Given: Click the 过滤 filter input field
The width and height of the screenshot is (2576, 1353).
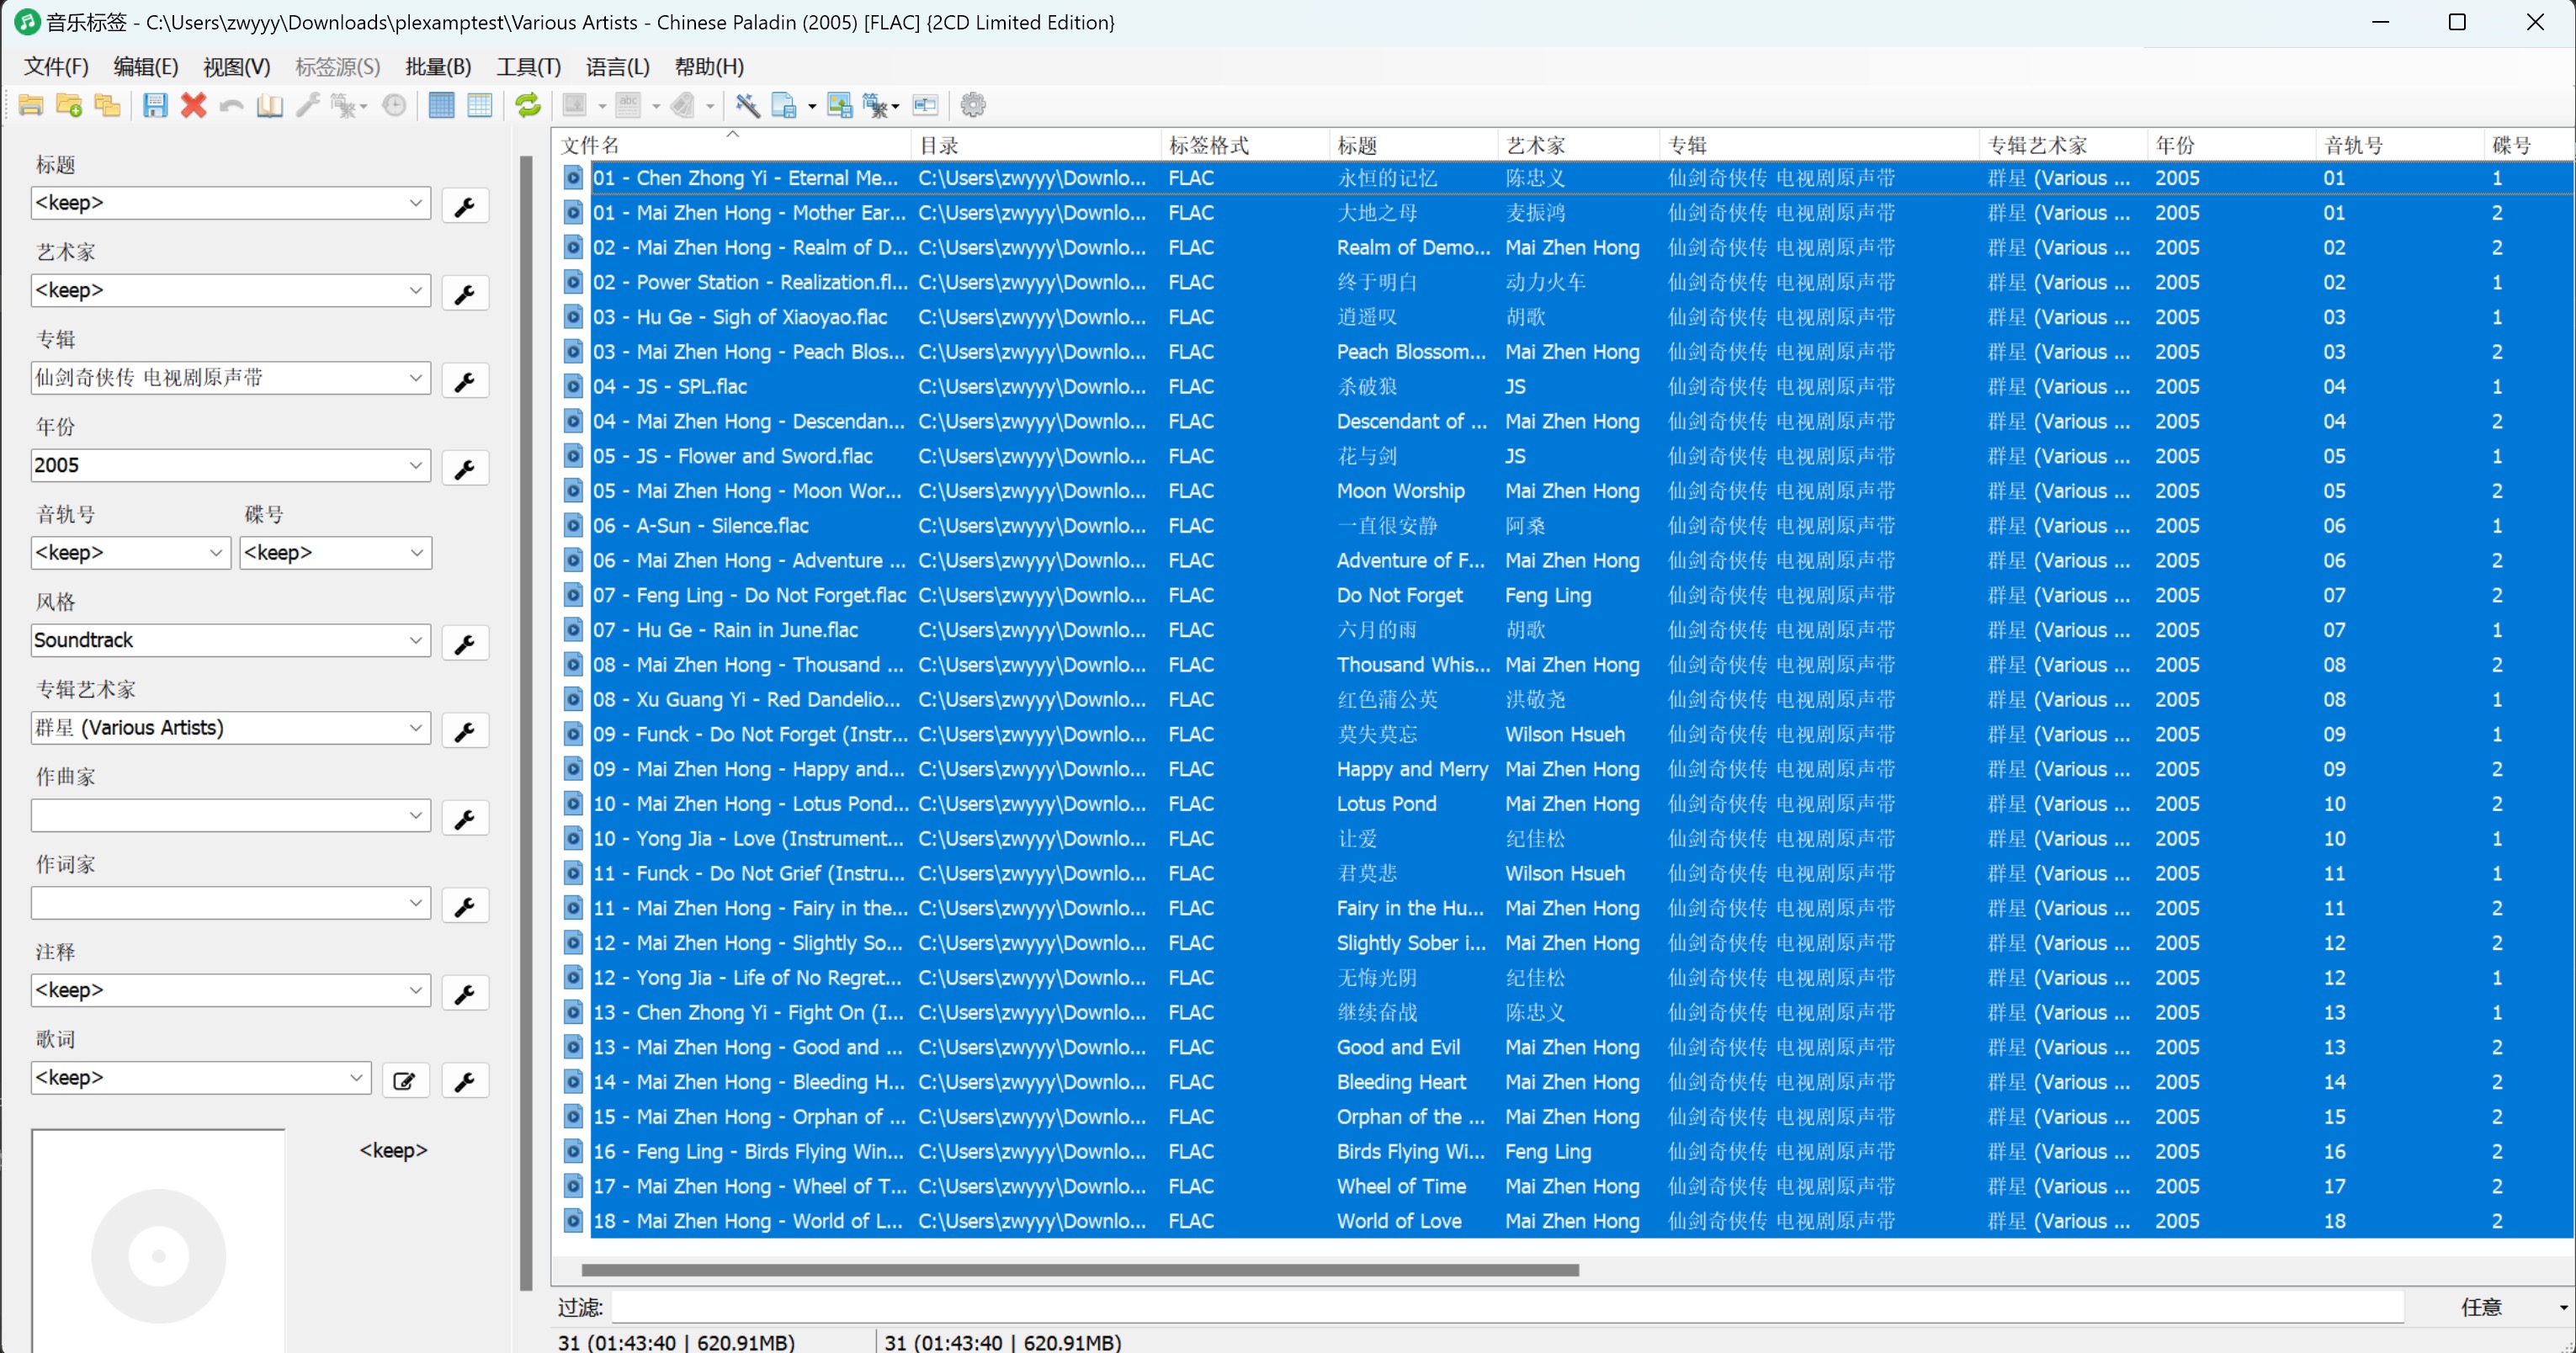Looking at the screenshot, I should [x=1500, y=1307].
